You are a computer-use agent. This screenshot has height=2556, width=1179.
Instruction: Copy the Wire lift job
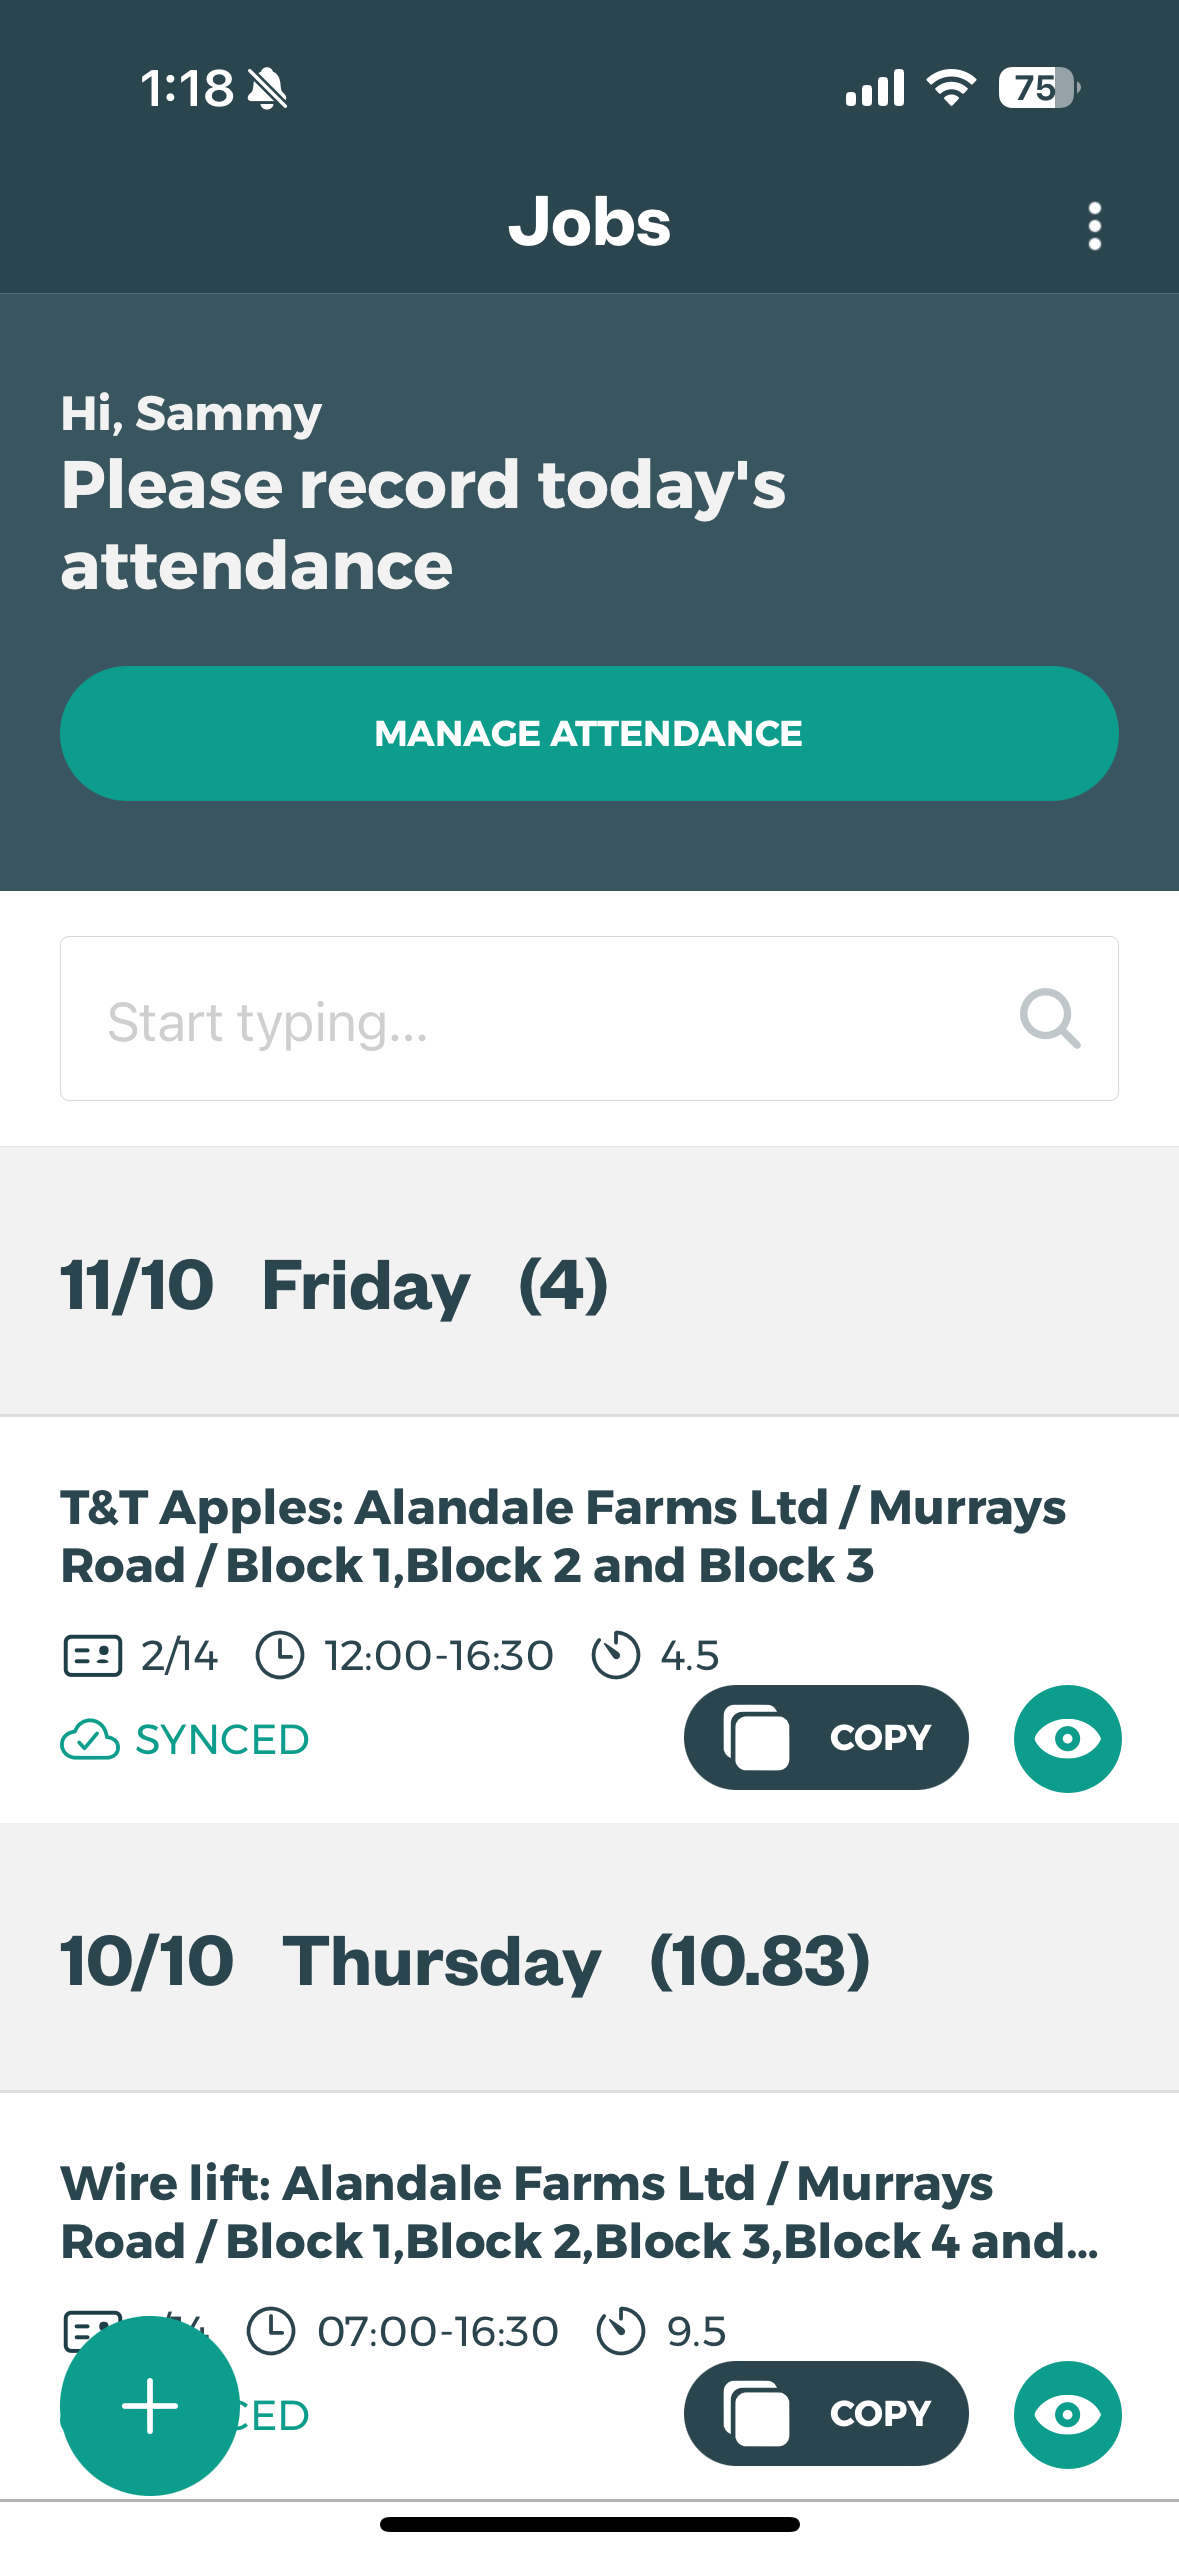(826, 2413)
